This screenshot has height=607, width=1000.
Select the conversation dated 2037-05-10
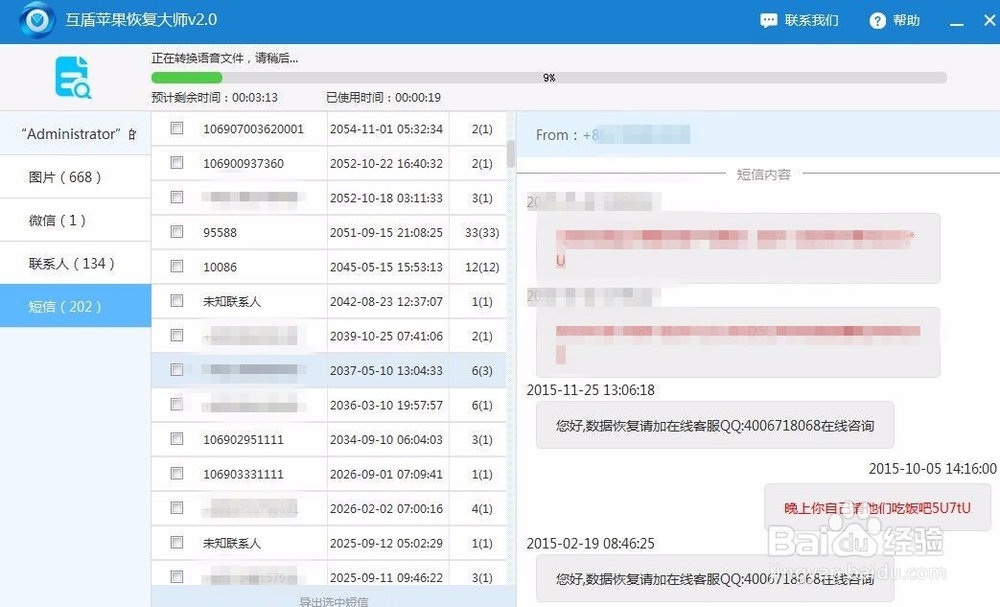coord(330,370)
